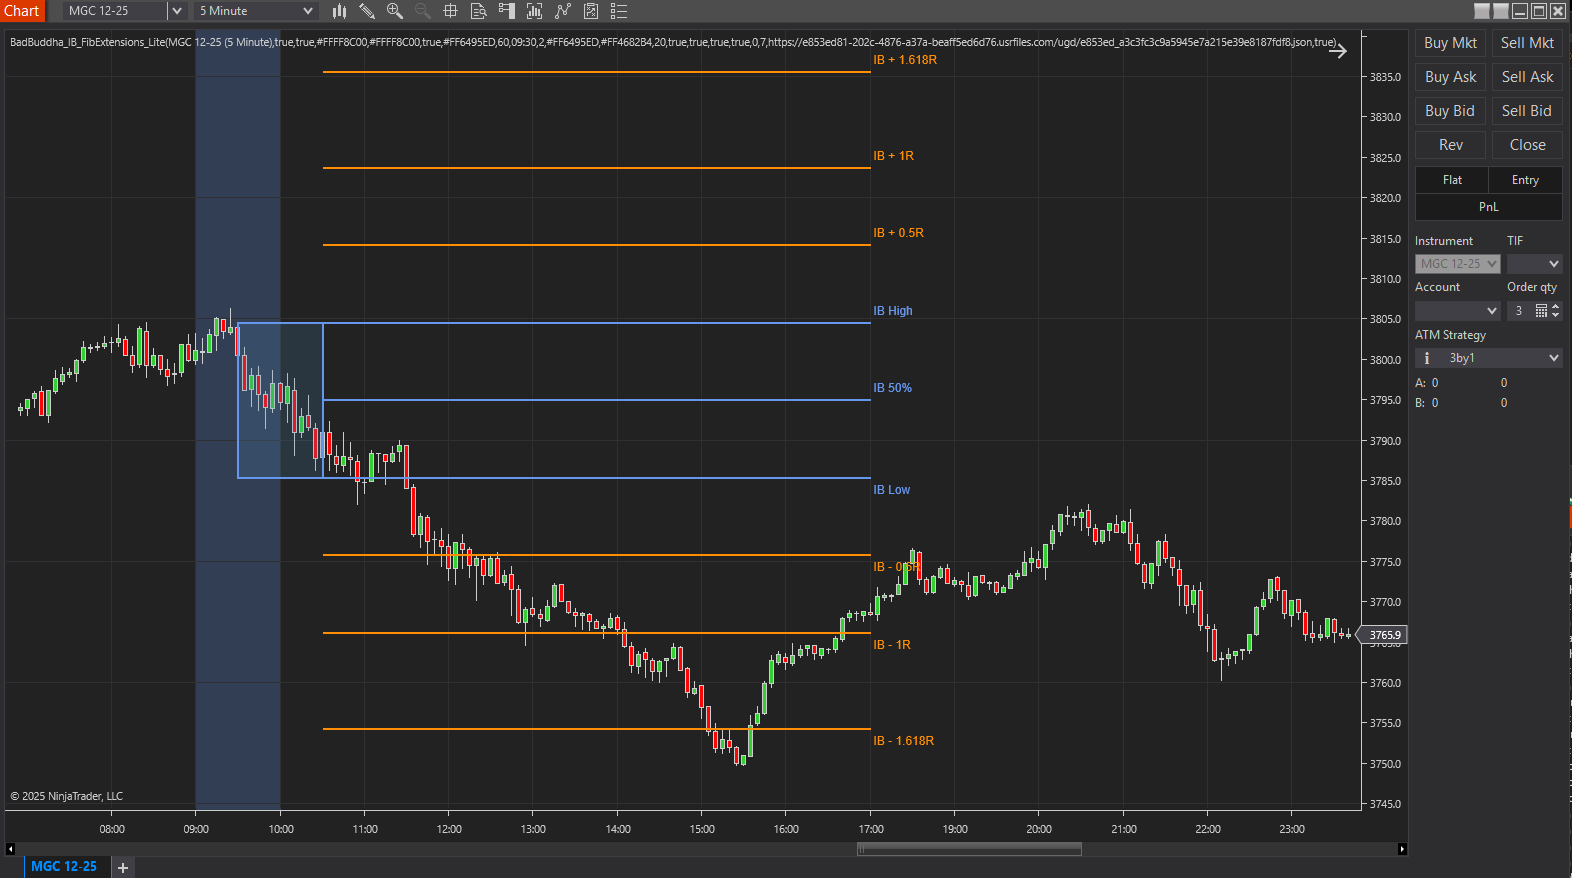
Task: Click the Sell Ask button
Action: (1527, 77)
